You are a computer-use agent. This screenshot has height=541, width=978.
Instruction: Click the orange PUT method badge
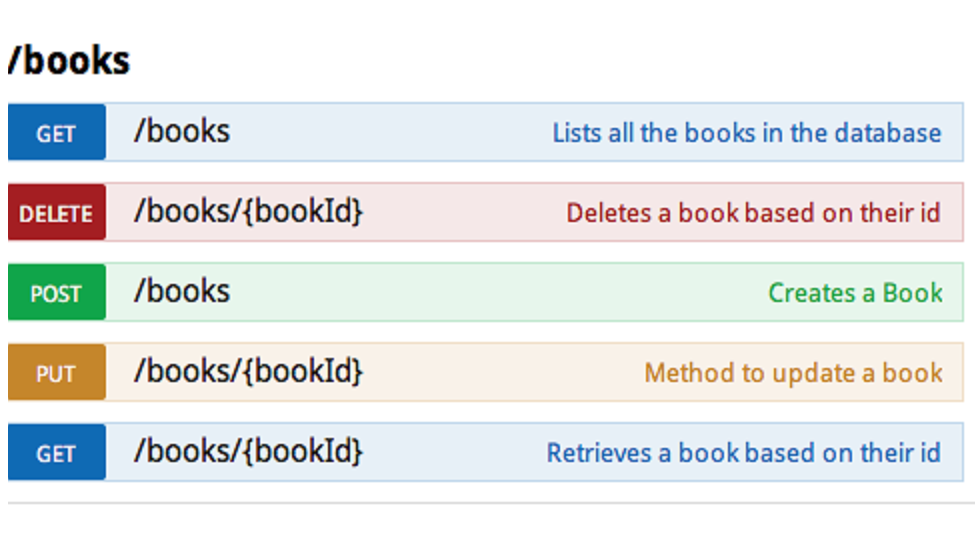click(x=56, y=372)
